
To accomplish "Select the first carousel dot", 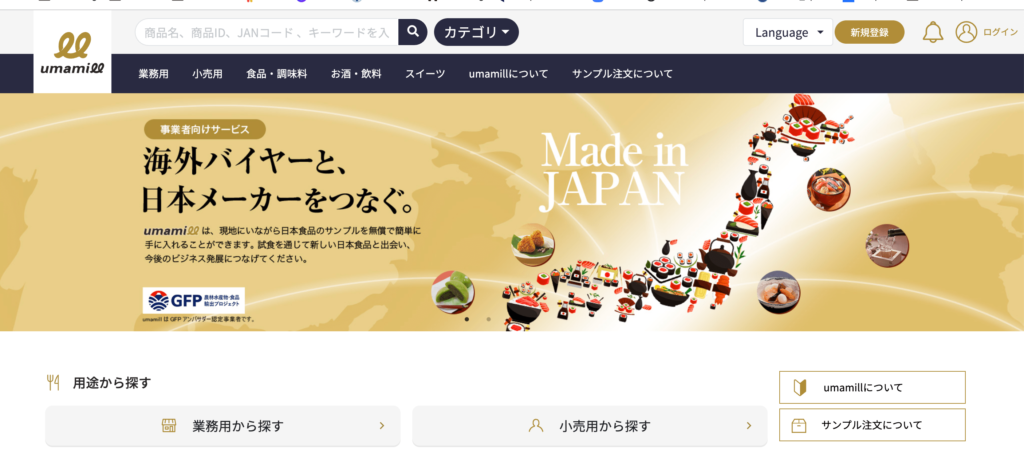I will 466,319.
